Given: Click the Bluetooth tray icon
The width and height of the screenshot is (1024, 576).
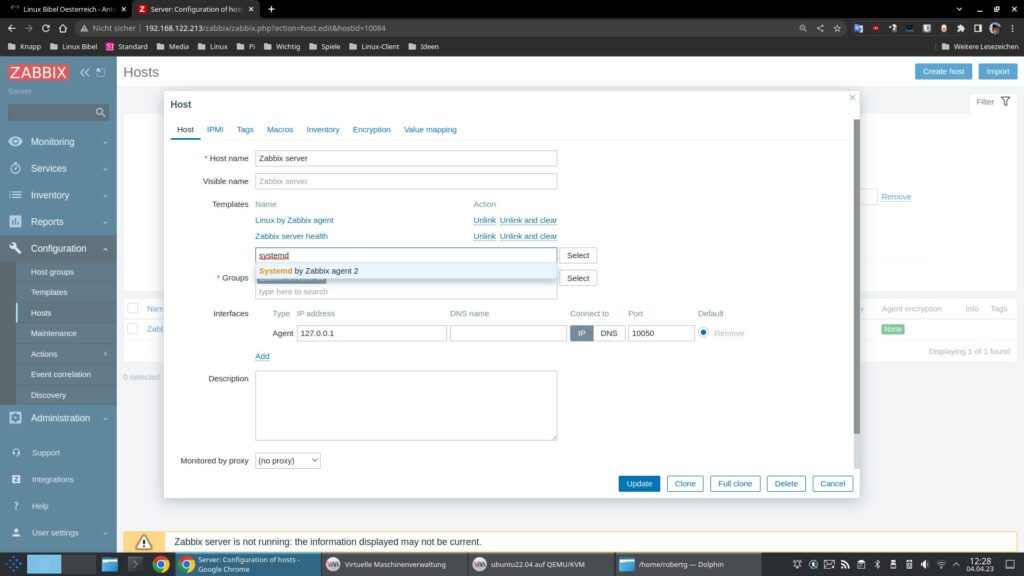Looking at the screenshot, I should pyautogui.click(x=877, y=564).
